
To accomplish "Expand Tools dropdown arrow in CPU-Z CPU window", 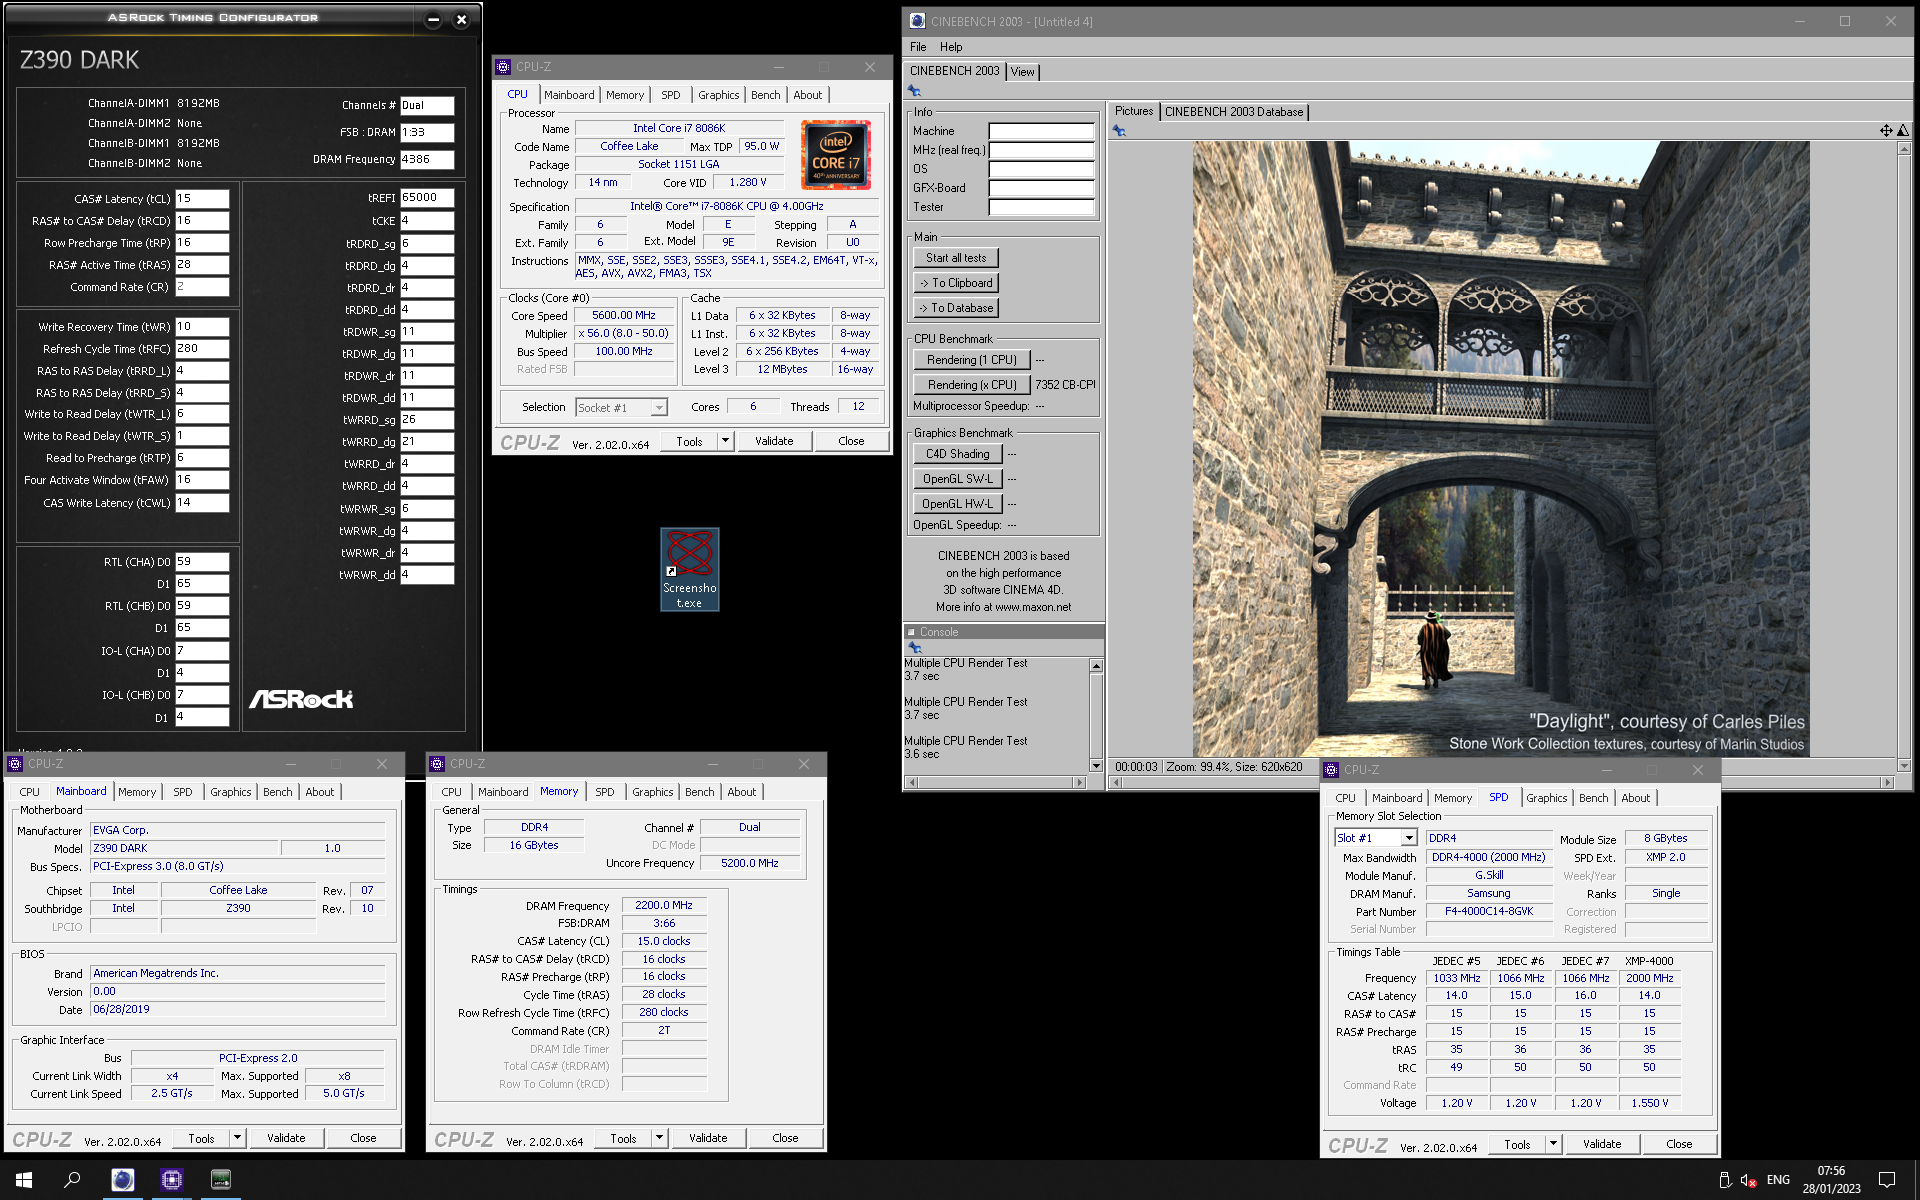I will (x=725, y=441).
